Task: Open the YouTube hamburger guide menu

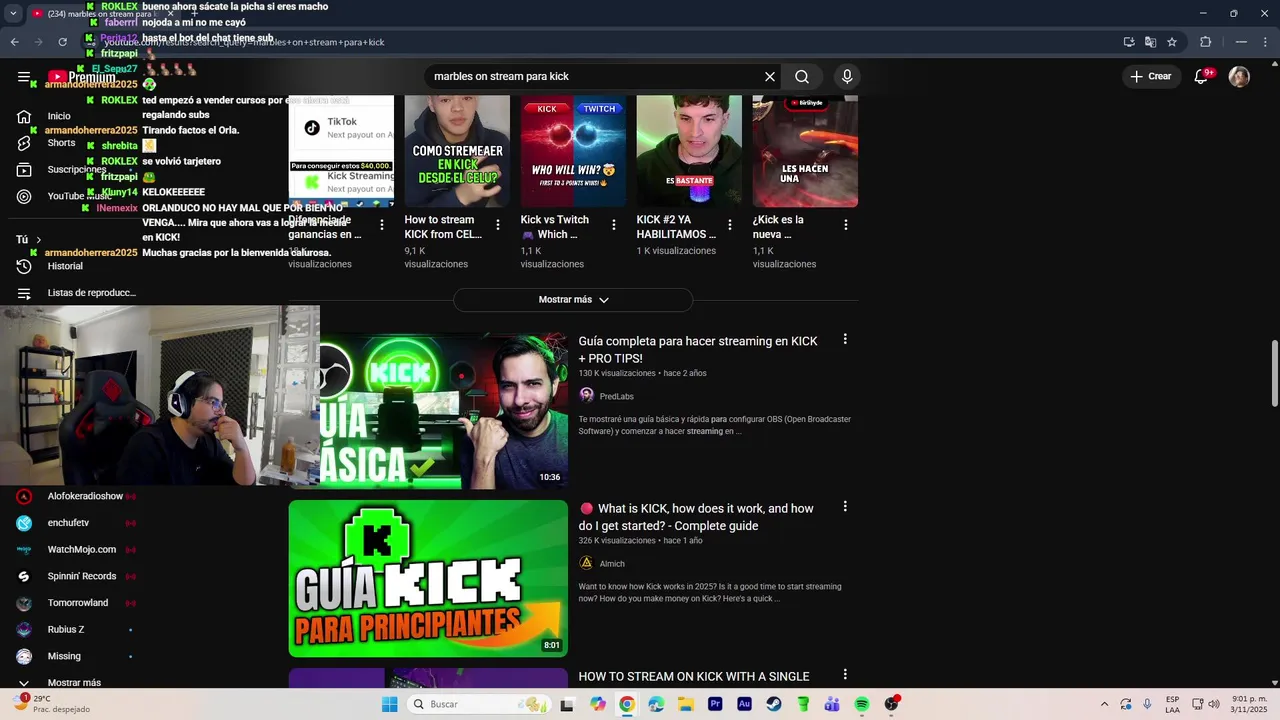Action: pos(24,77)
